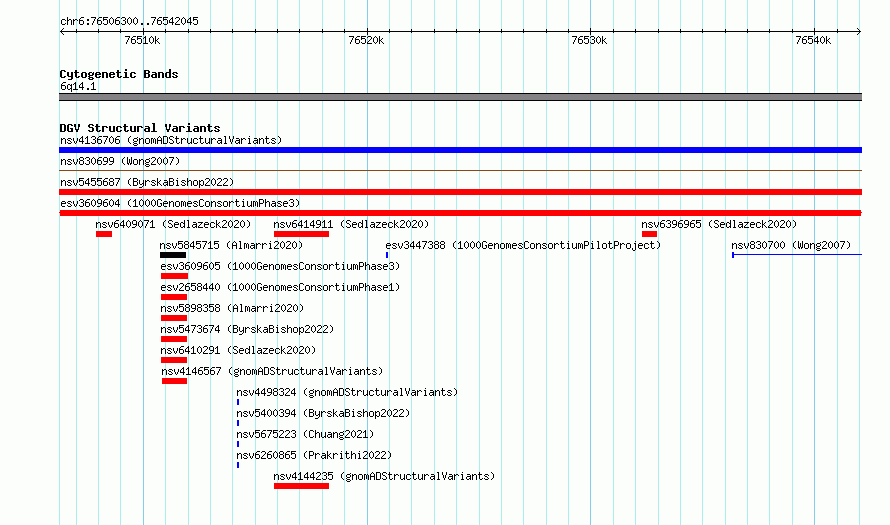Image resolution: width=890 pixels, height=525 pixels.
Task: Select the blue nsv4136706 variant bar
Action: pyautogui.click(x=460, y=150)
